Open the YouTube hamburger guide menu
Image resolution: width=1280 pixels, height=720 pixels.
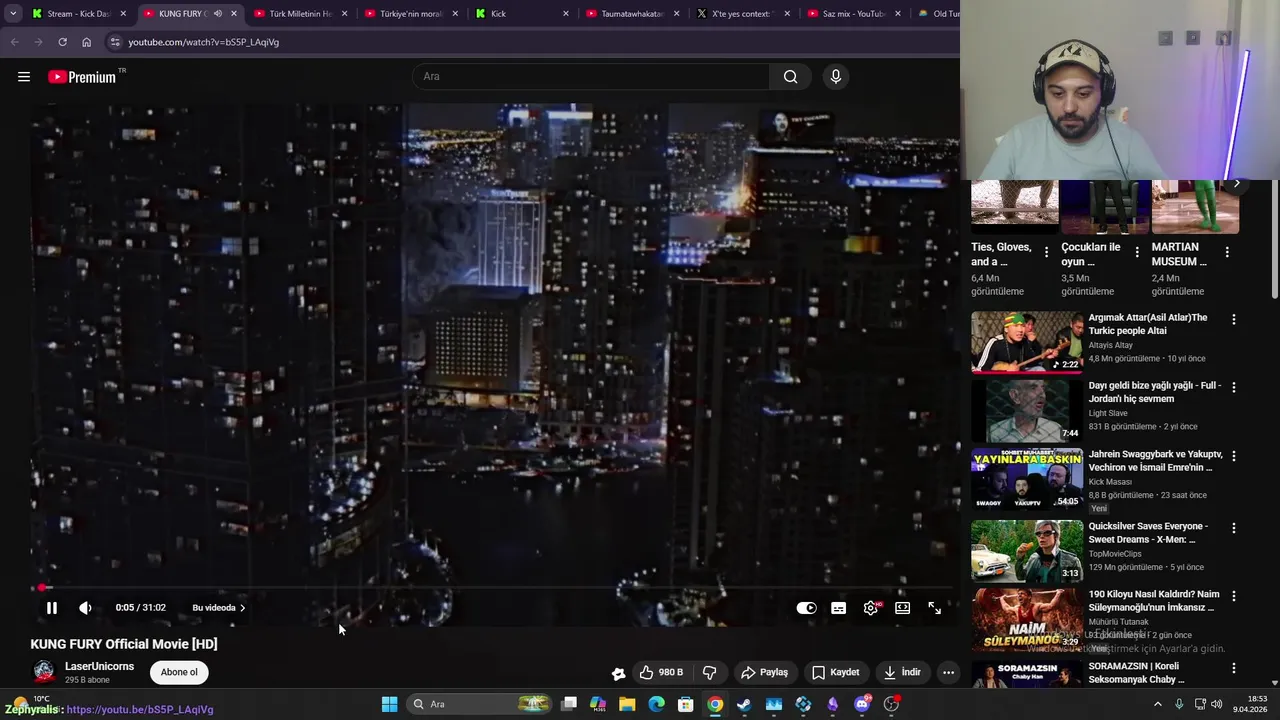click(24, 77)
